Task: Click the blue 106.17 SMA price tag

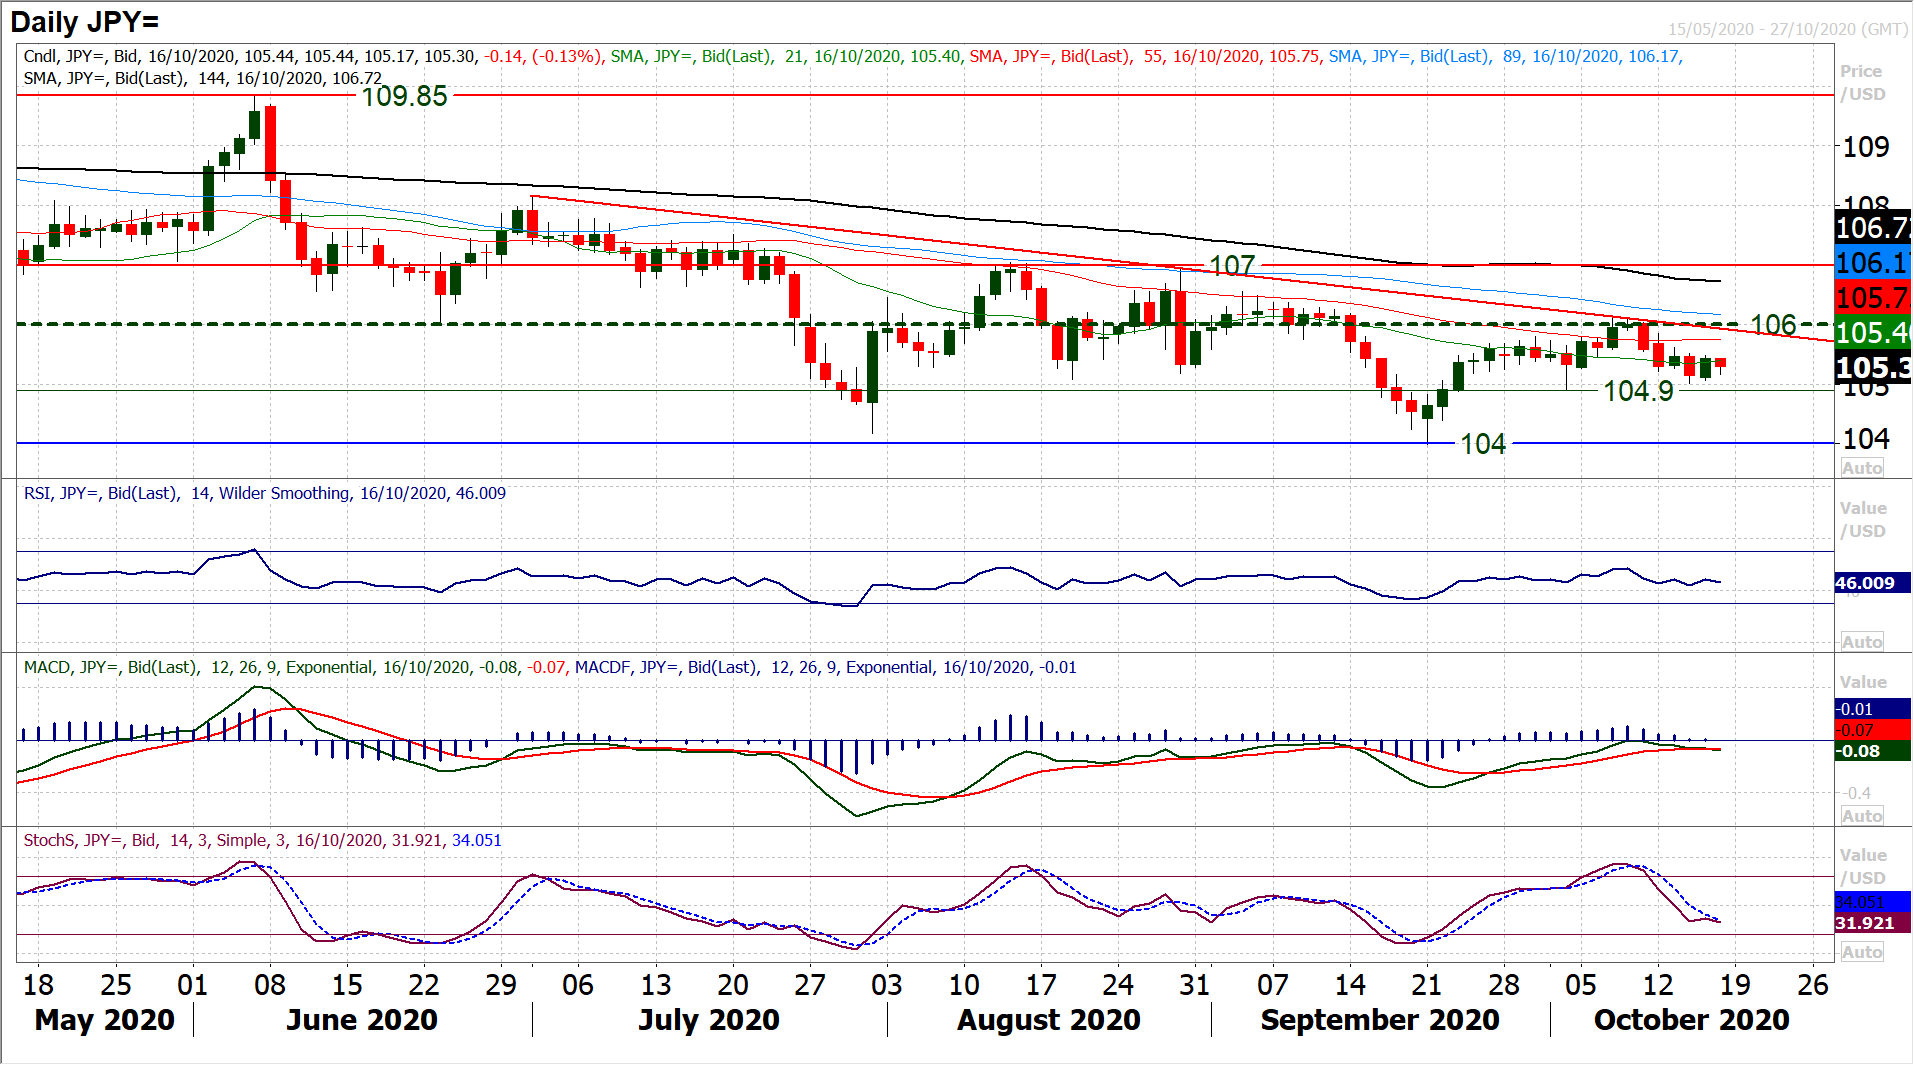Action: (1873, 263)
